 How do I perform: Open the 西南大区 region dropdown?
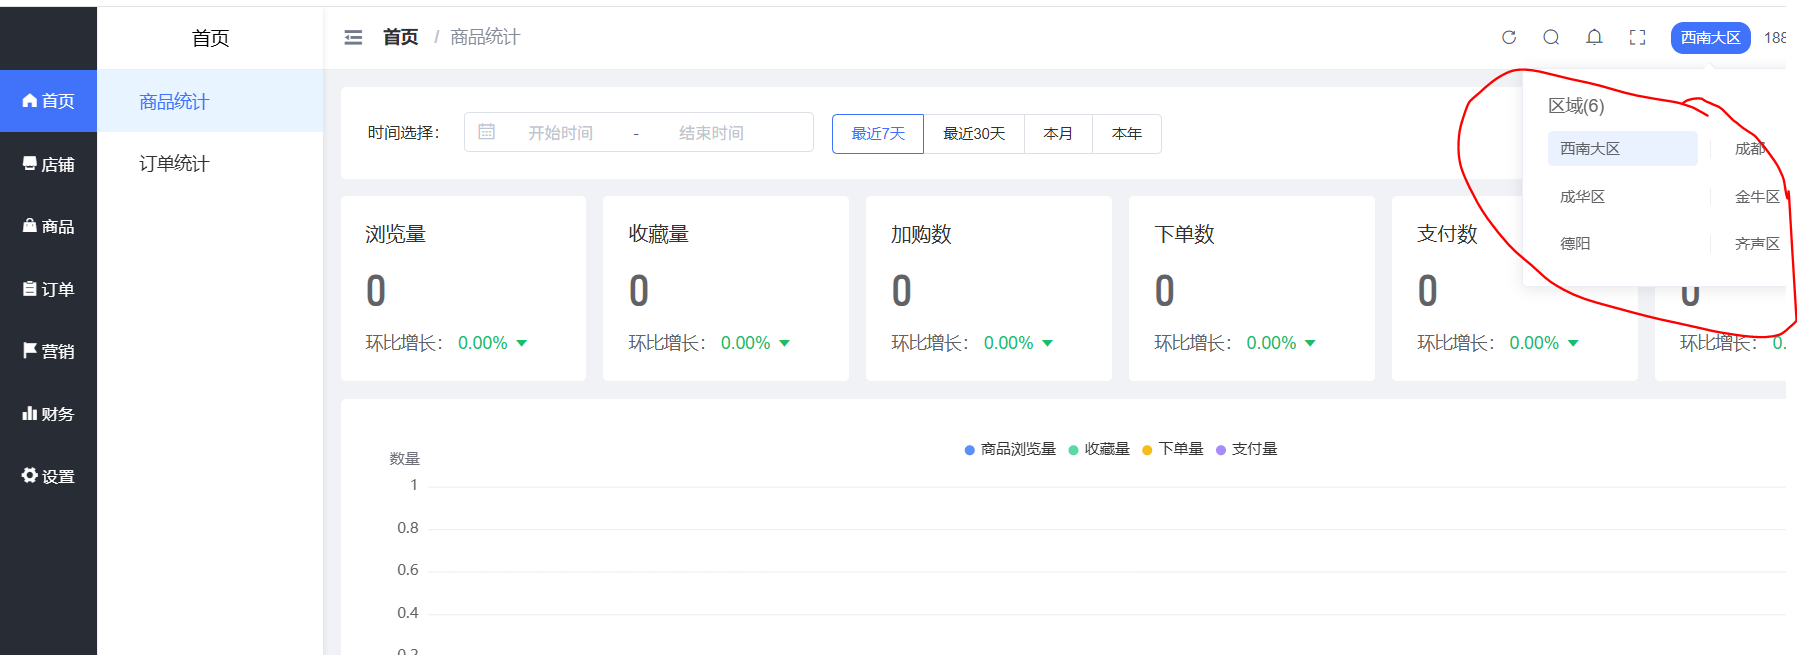[x=1709, y=38]
